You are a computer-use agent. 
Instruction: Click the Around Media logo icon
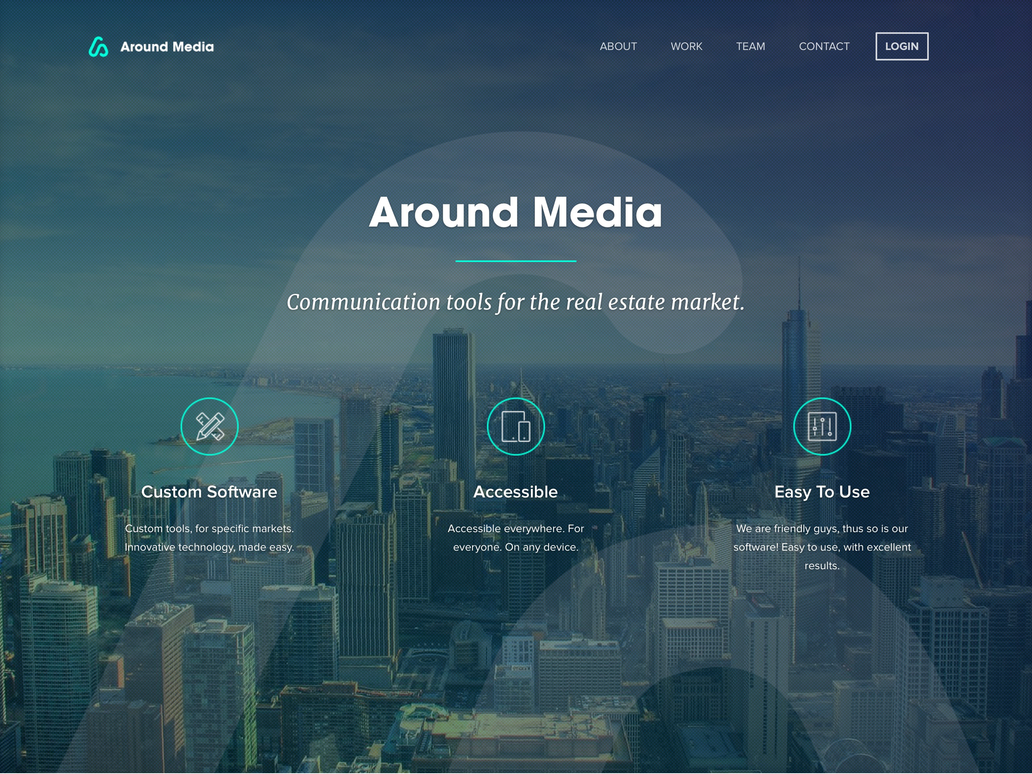(x=98, y=47)
